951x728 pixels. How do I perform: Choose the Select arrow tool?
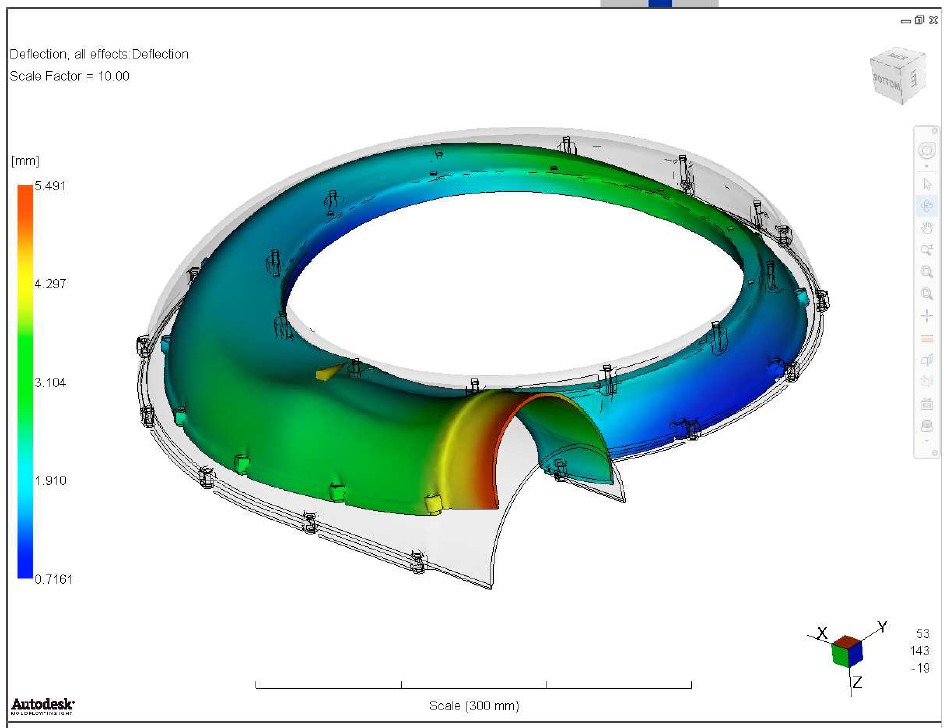[926, 184]
